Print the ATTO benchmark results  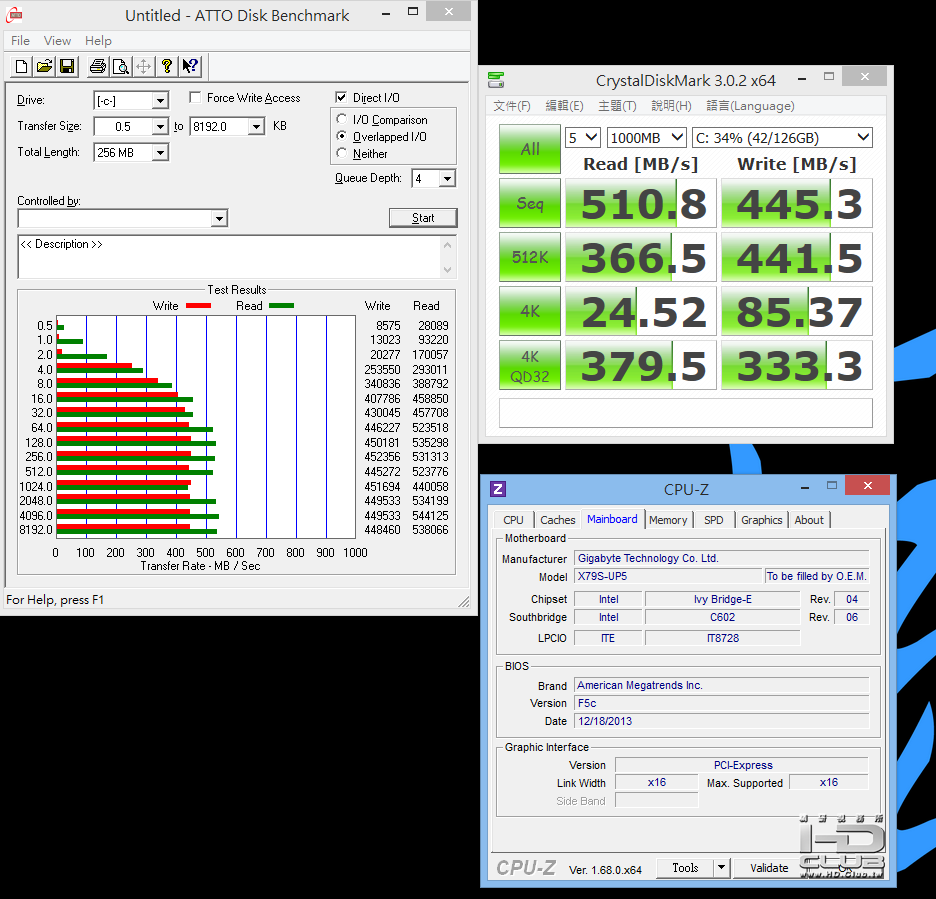(98, 66)
